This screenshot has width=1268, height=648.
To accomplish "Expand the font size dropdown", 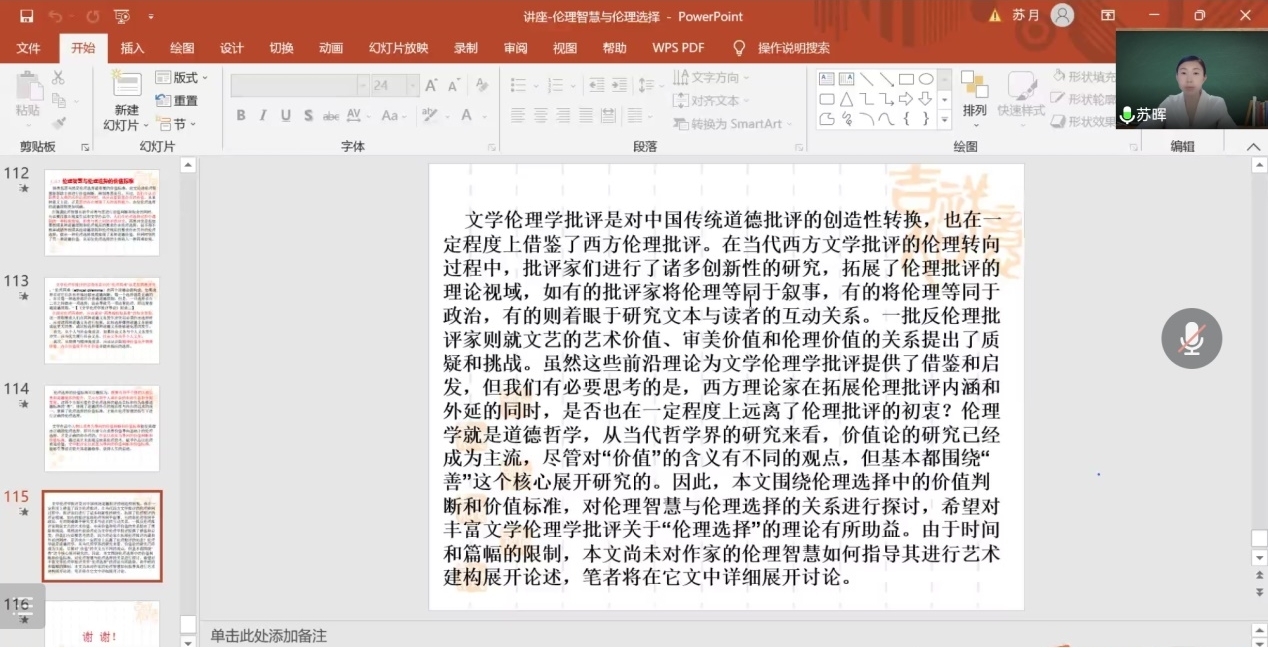I will tap(412, 86).
